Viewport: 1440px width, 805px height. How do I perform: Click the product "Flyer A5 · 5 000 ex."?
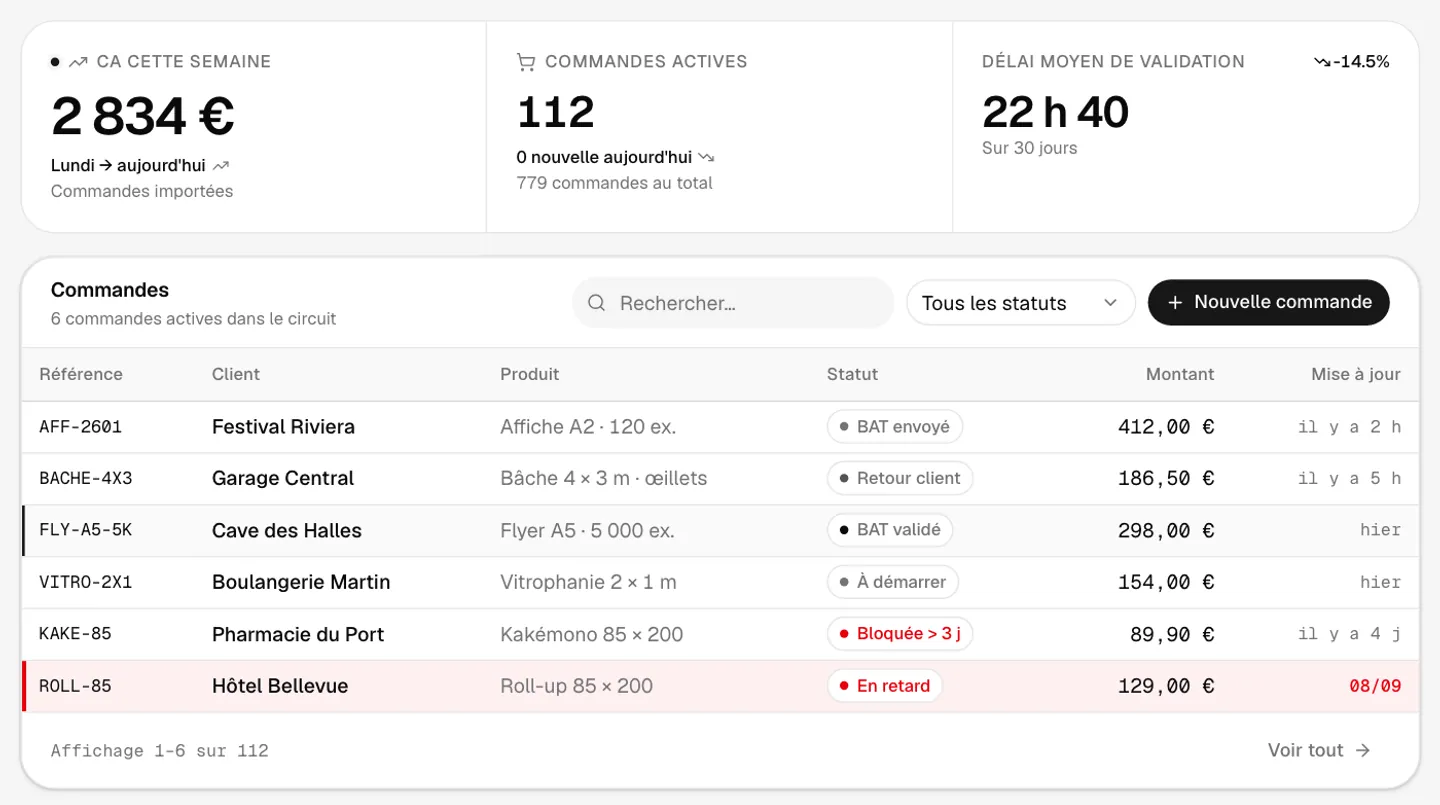pyautogui.click(x=587, y=530)
